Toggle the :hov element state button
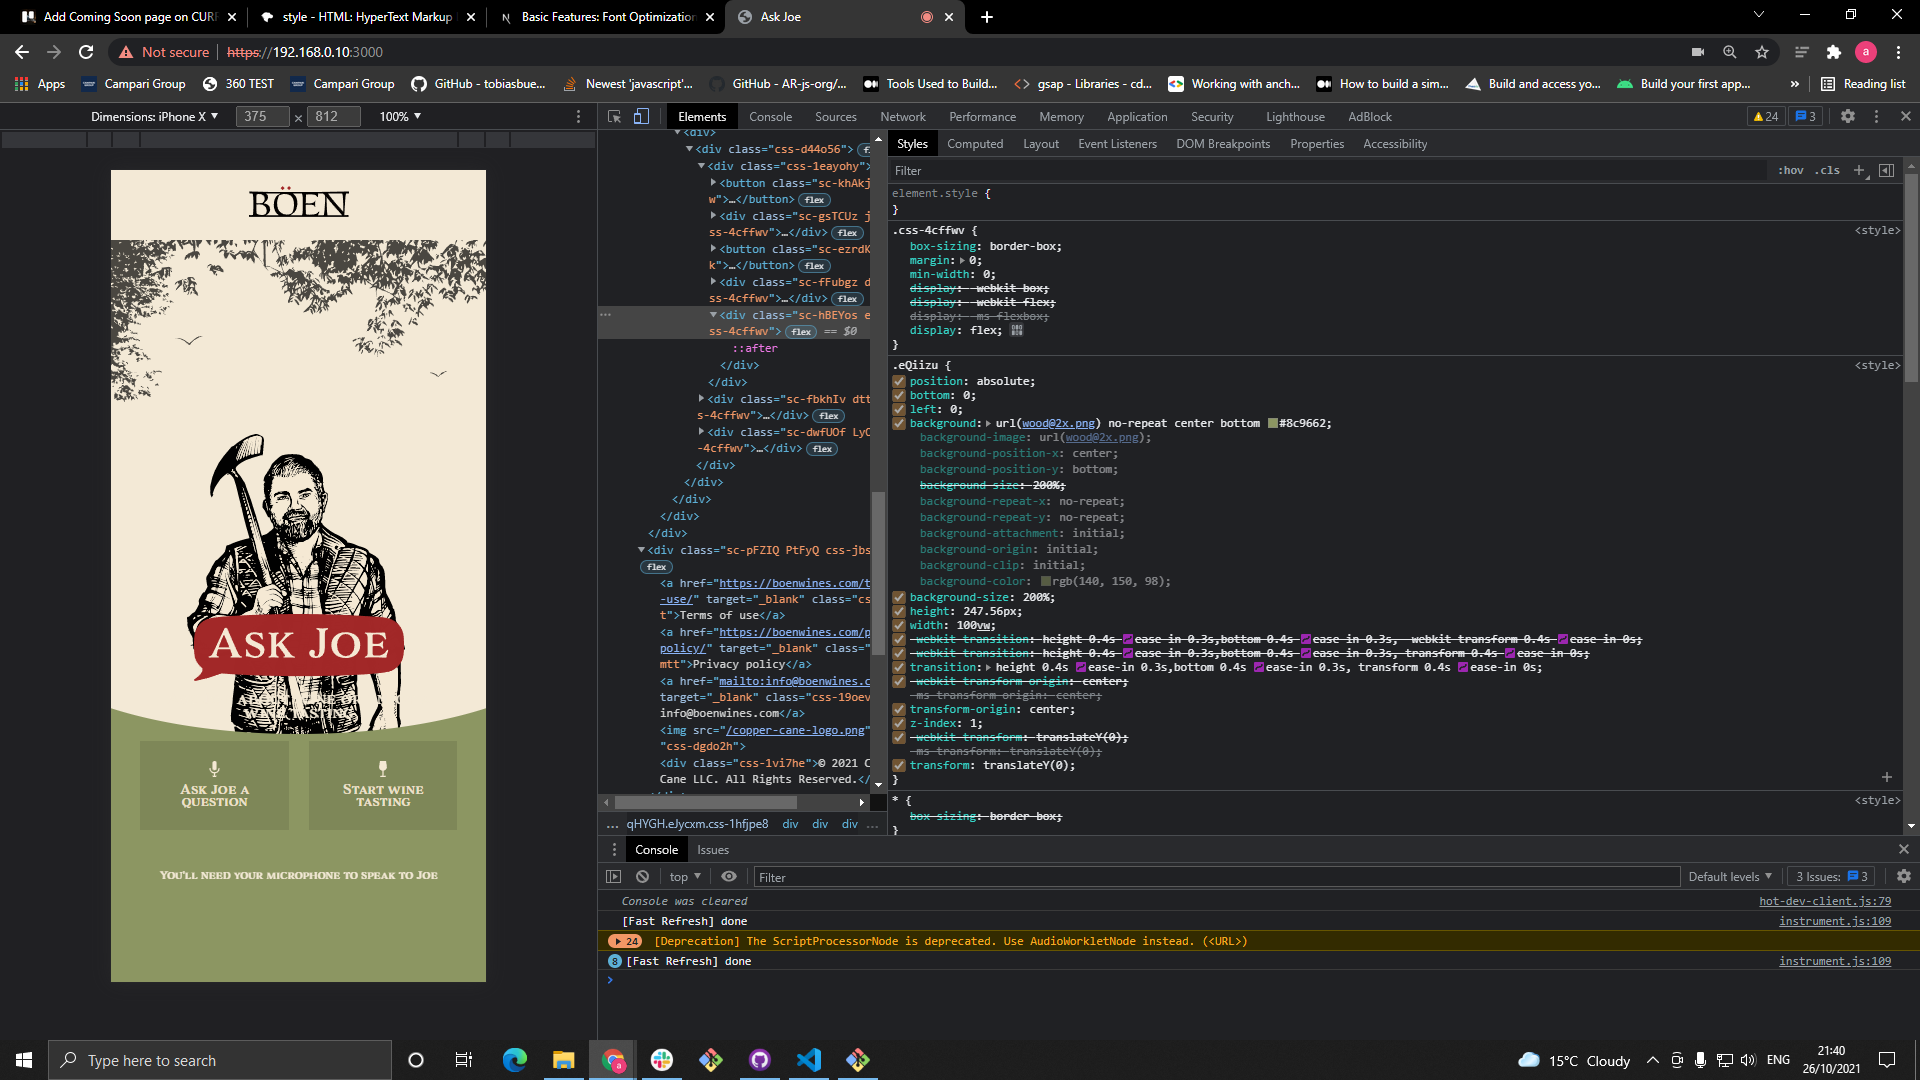The width and height of the screenshot is (1920, 1080). coord(1790,171)
